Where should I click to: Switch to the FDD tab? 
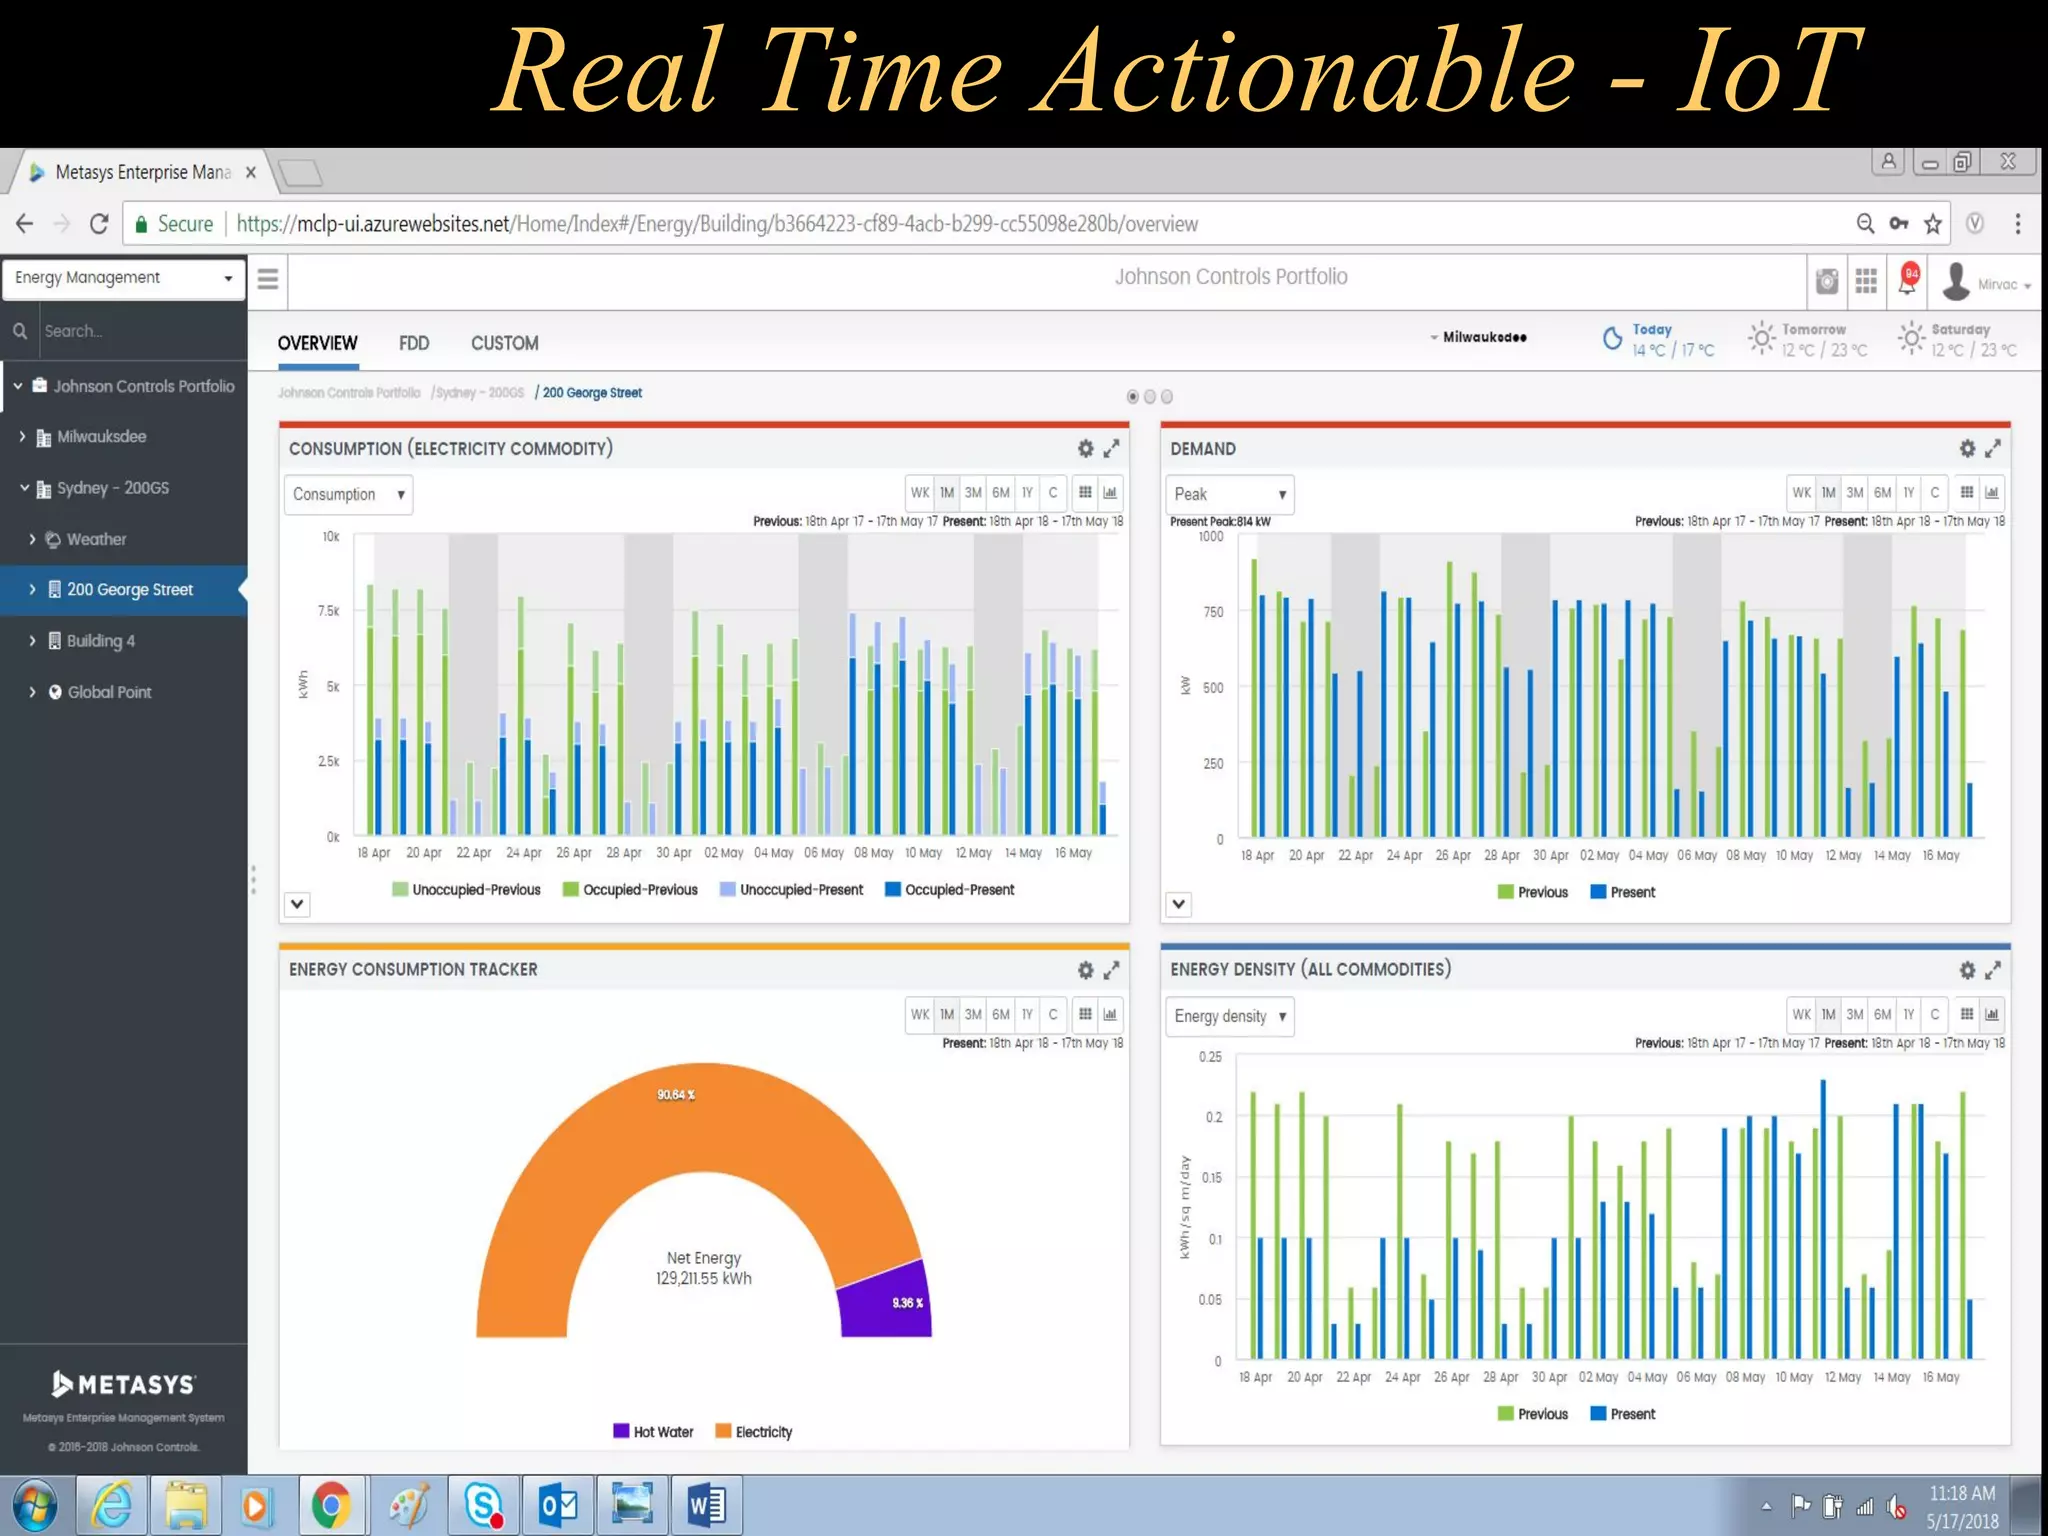[x=414, y=344]
